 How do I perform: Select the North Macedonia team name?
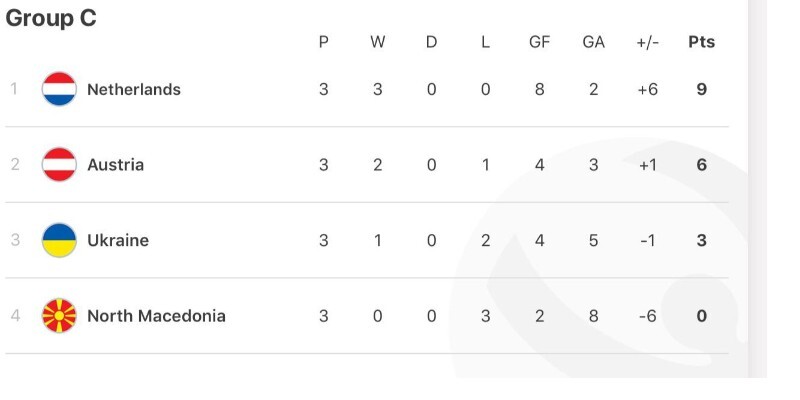tap(156, 316)
